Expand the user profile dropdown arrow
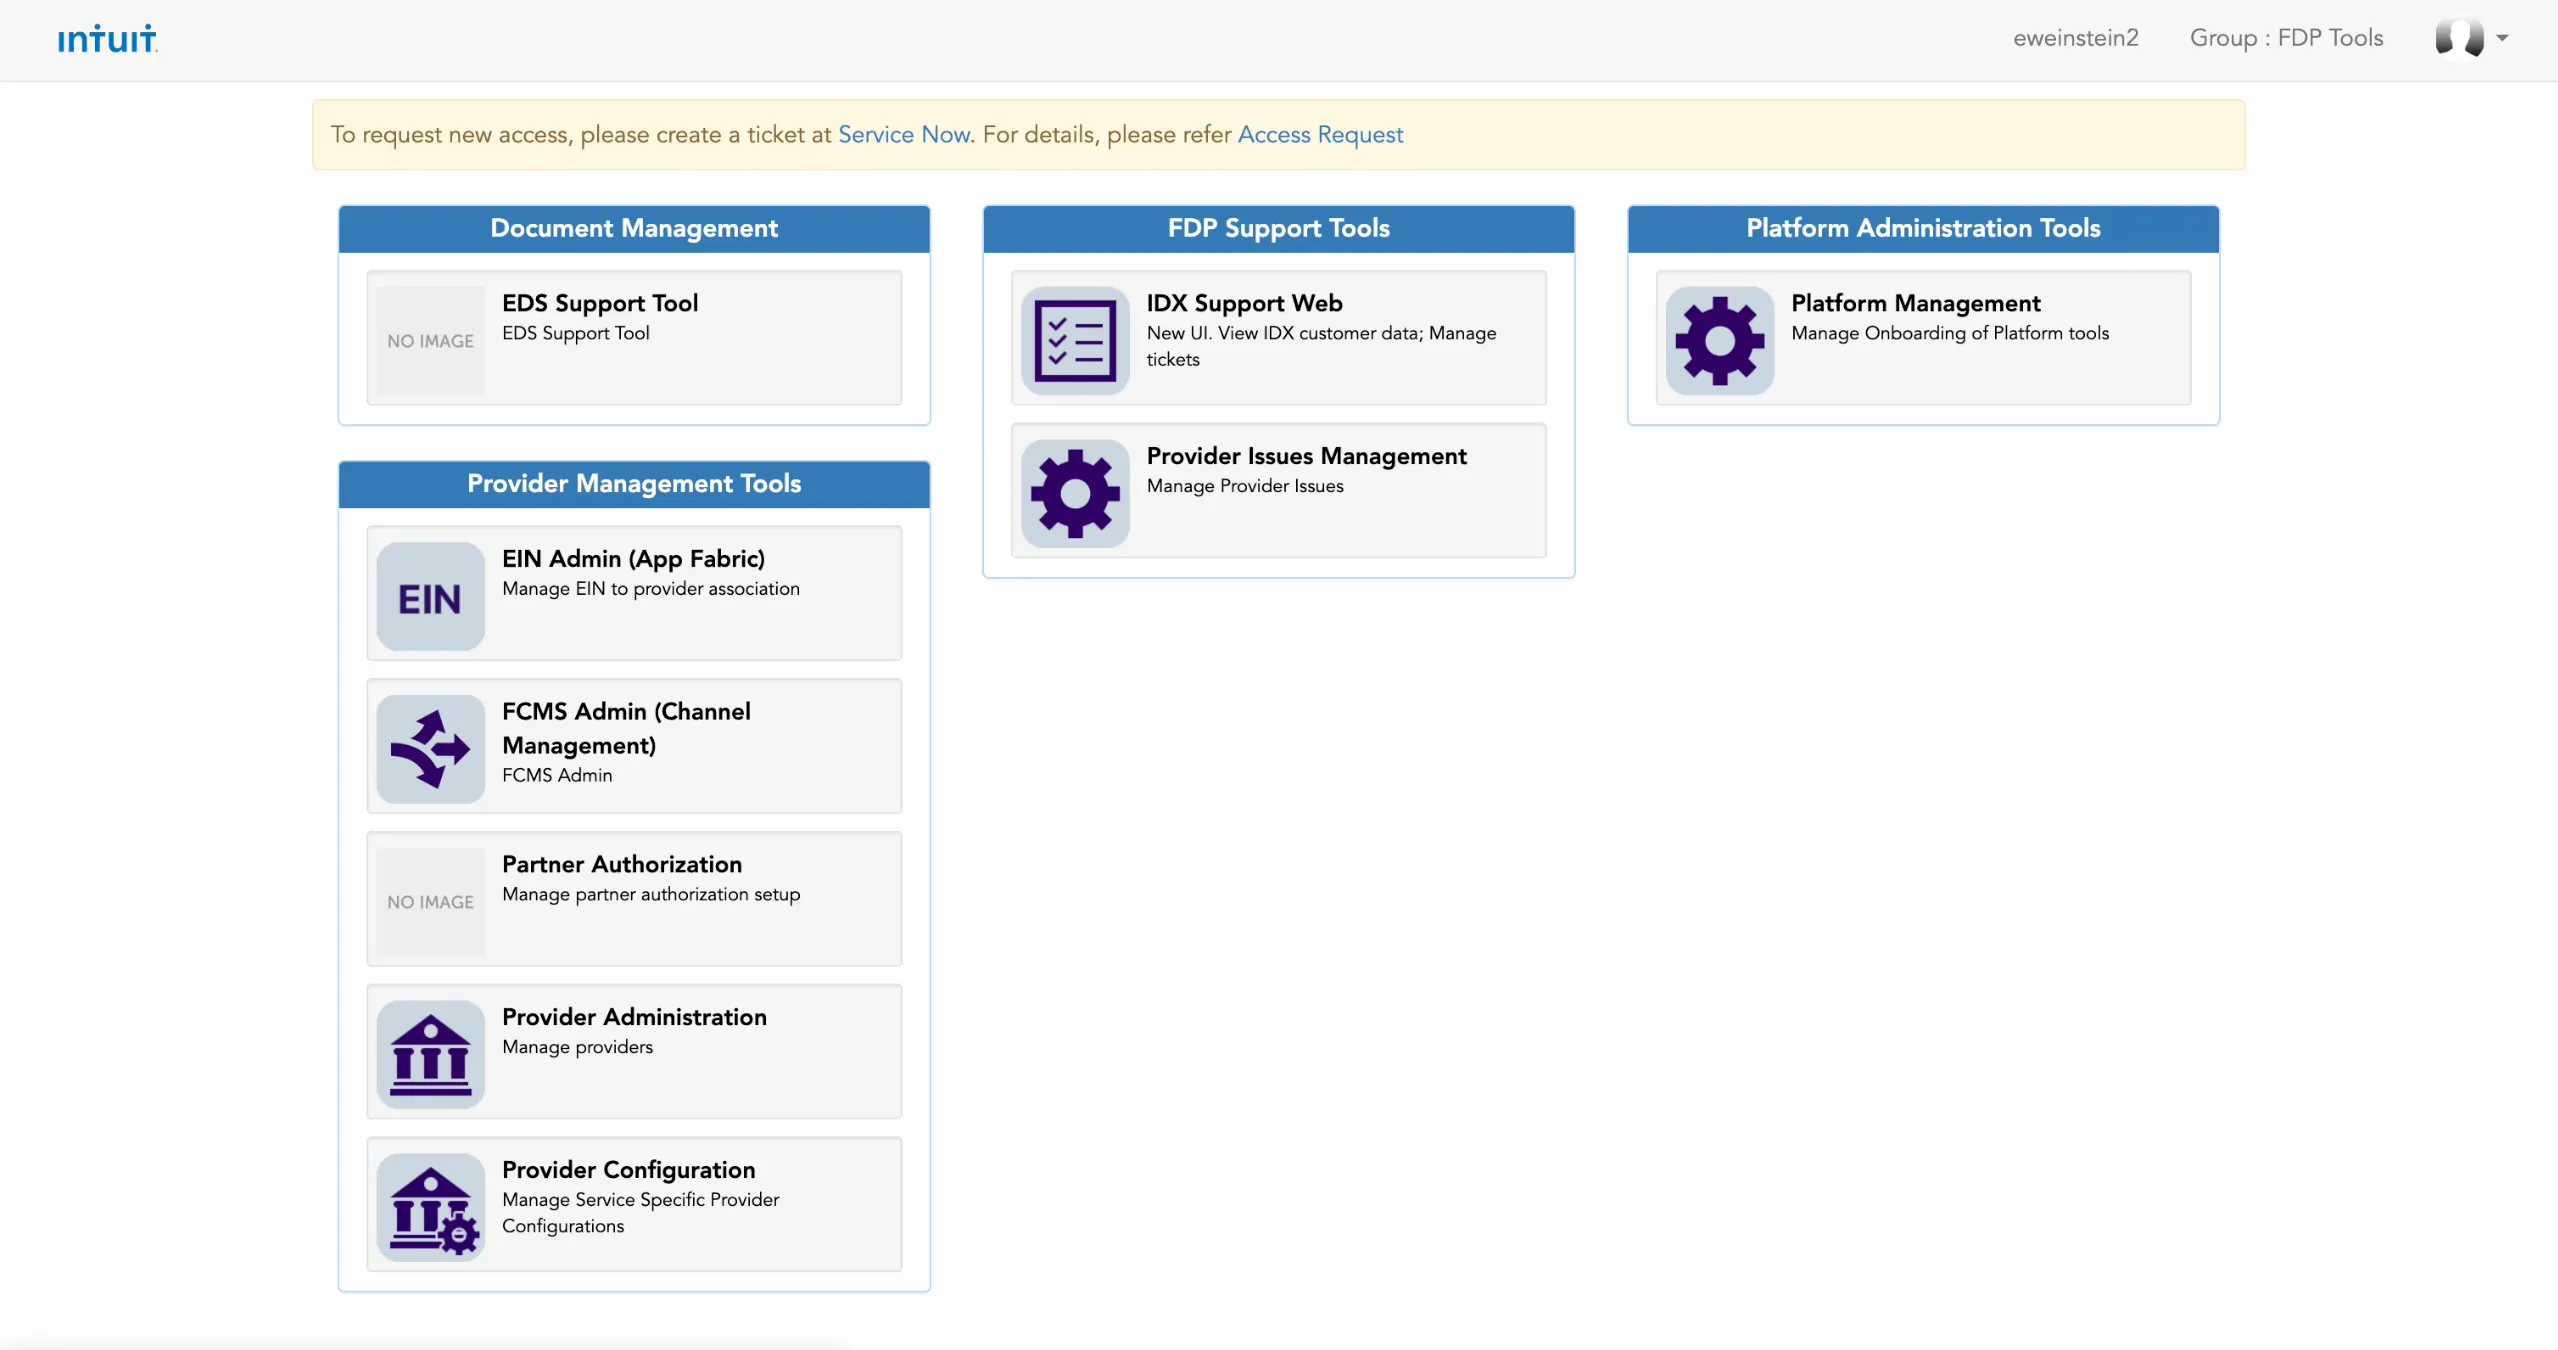2558x1350 pixels. tap(2502, 38)
